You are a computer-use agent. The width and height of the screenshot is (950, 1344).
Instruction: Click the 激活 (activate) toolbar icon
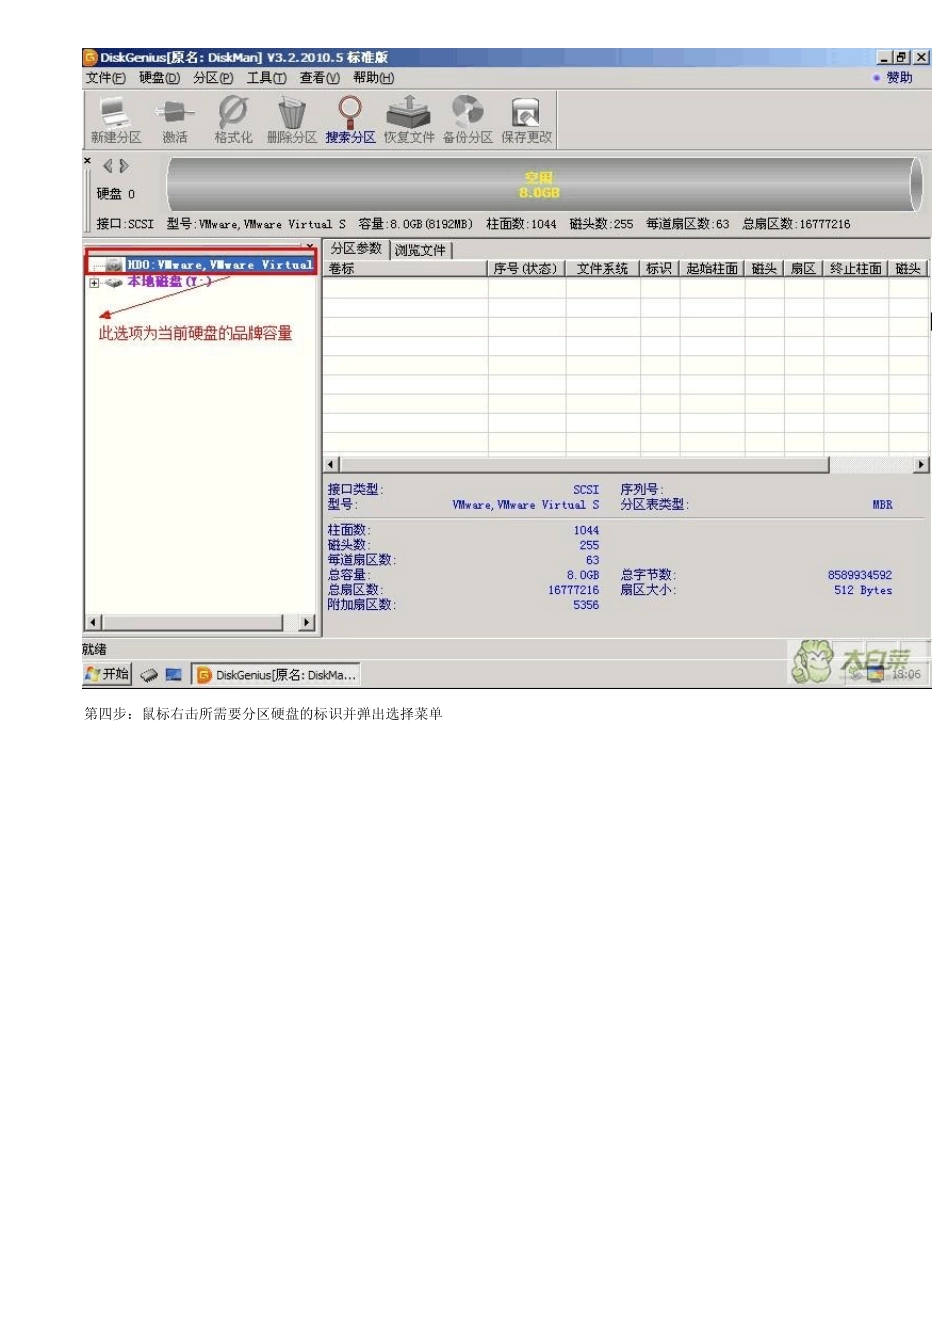174,111
